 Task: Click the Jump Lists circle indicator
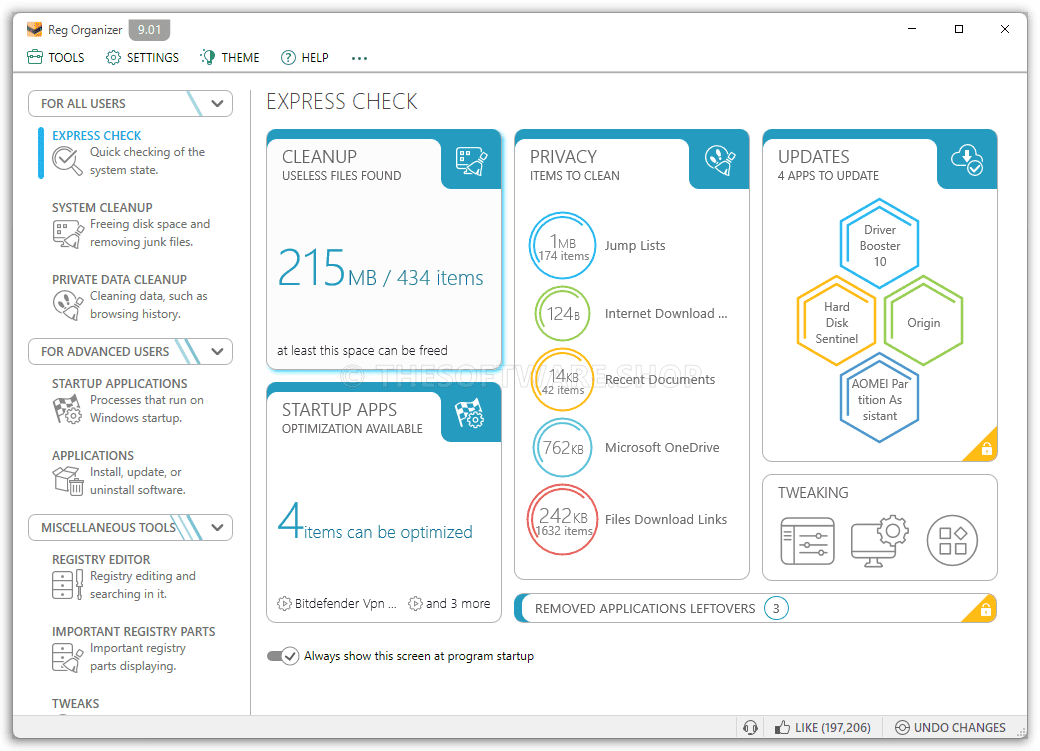(x=562, y=245)
